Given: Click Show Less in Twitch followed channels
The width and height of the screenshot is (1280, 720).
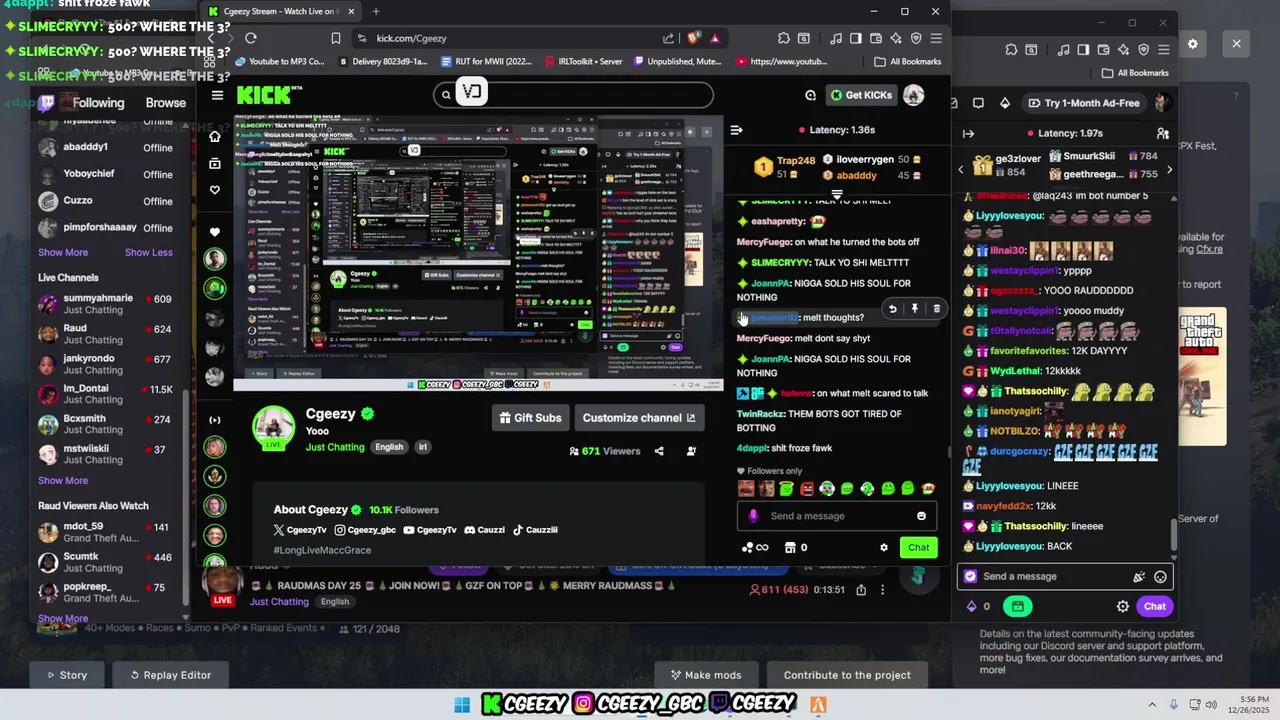Looking at the screenshot, I should pyautogui.click(x=149, y=252).
